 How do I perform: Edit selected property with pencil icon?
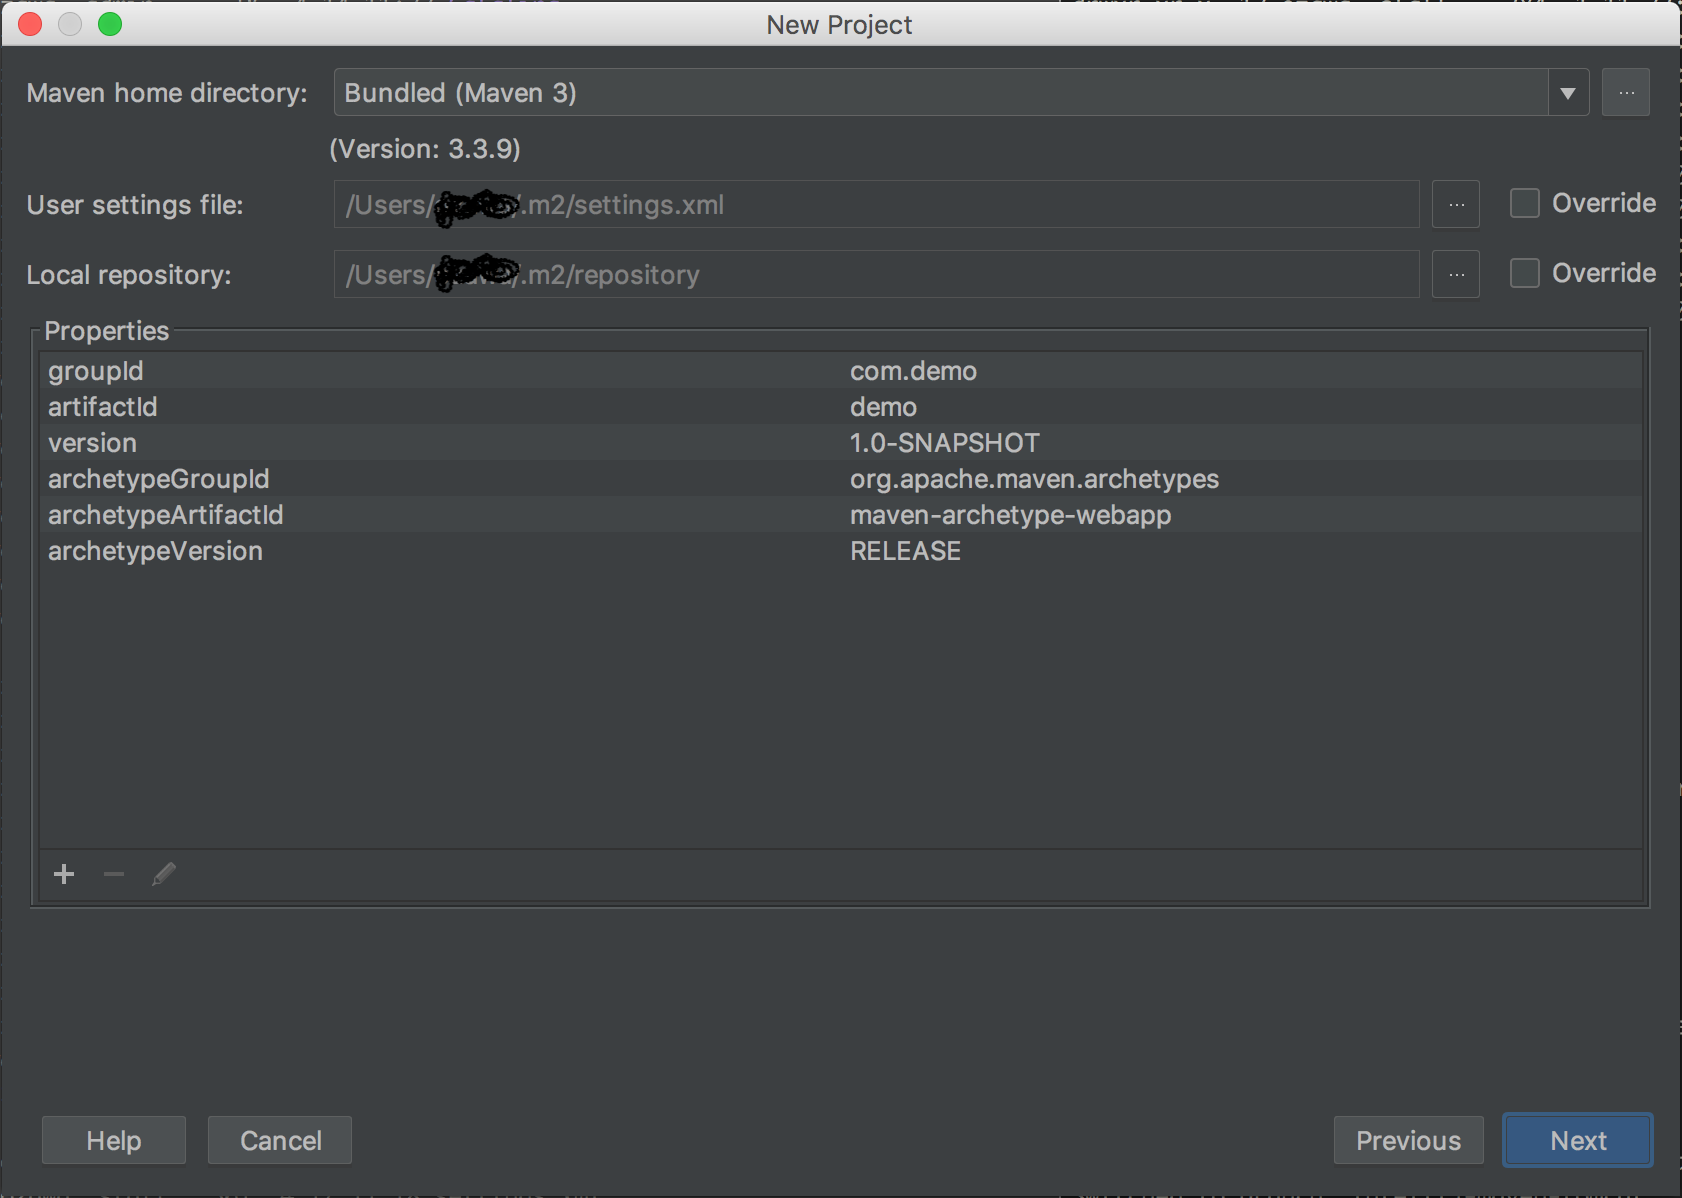point(164,874)
